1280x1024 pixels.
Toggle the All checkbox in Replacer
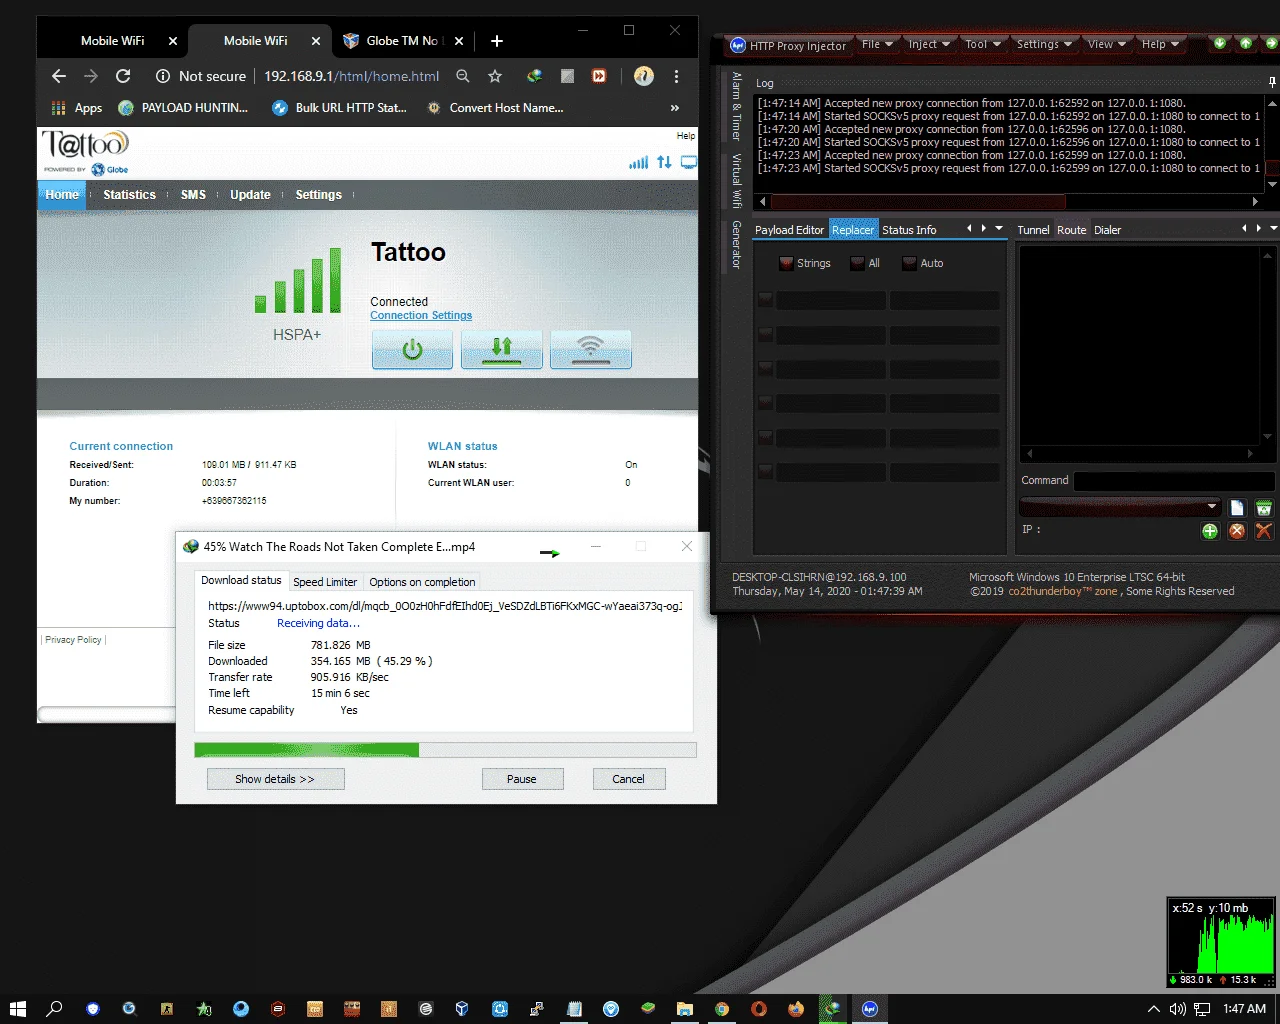pyautogui.click(x=858, y=263)
